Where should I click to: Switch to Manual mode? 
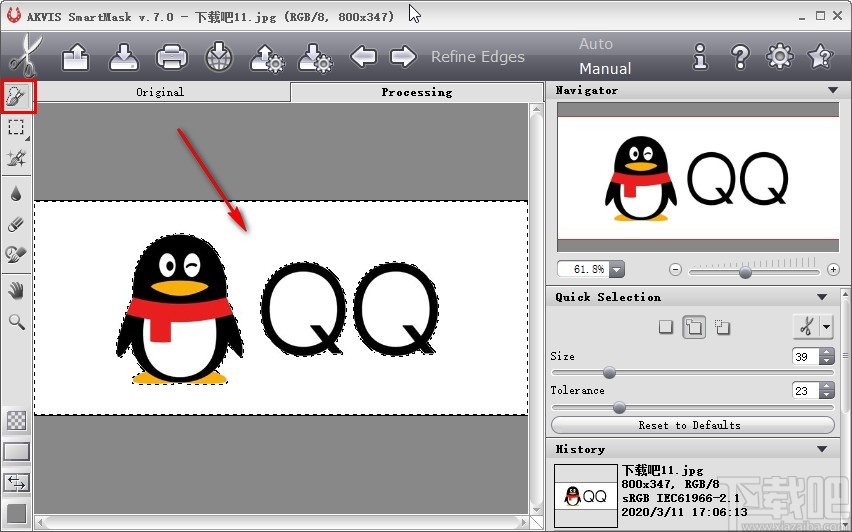pyautogui.click(x=605, y=69)
